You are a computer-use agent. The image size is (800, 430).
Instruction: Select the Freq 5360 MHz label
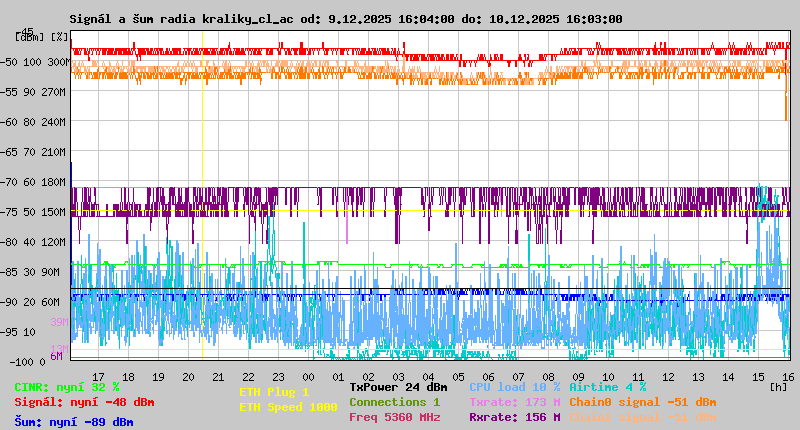tap(394, 417)
